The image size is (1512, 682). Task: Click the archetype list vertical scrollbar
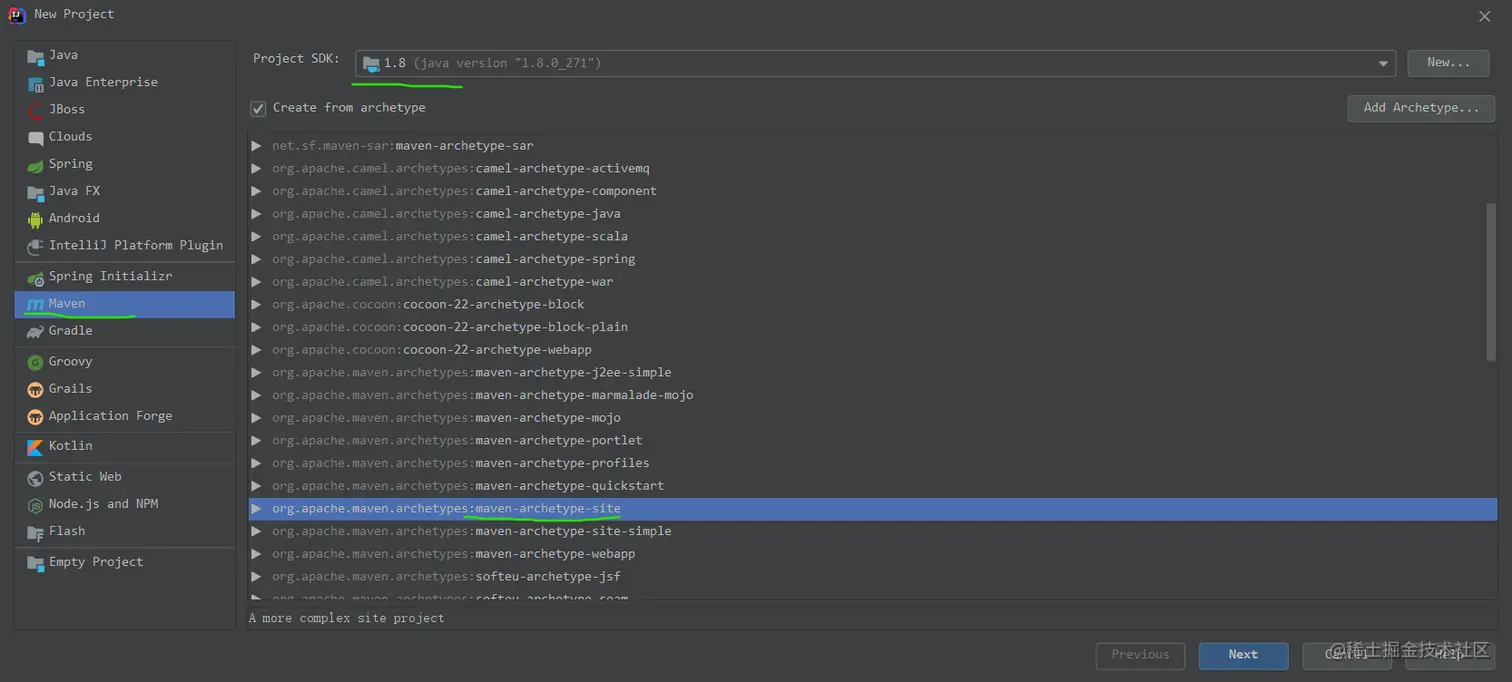pyautogui.click(x=1490, y=282)
